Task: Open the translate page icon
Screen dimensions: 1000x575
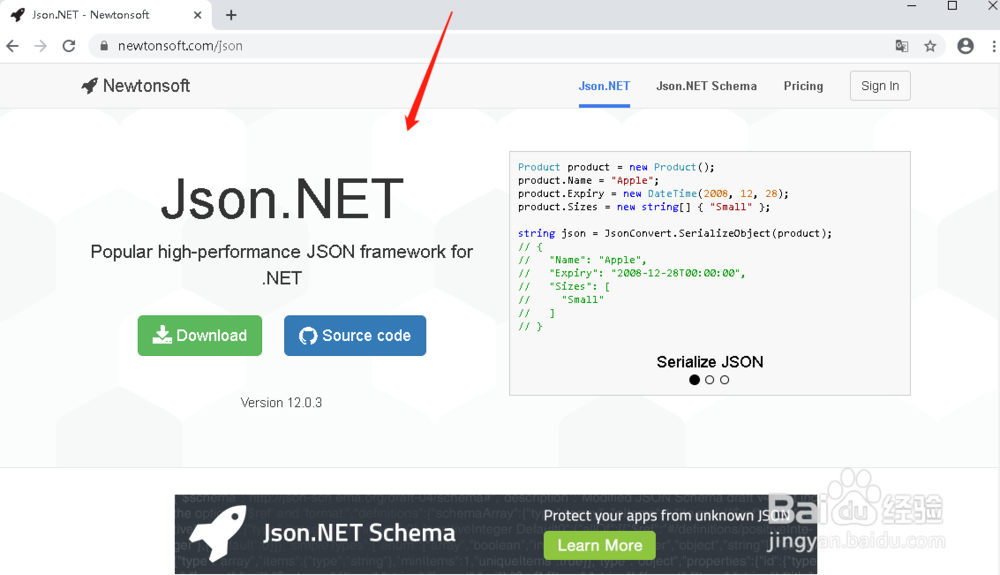Action: click(x=902, y=46)
